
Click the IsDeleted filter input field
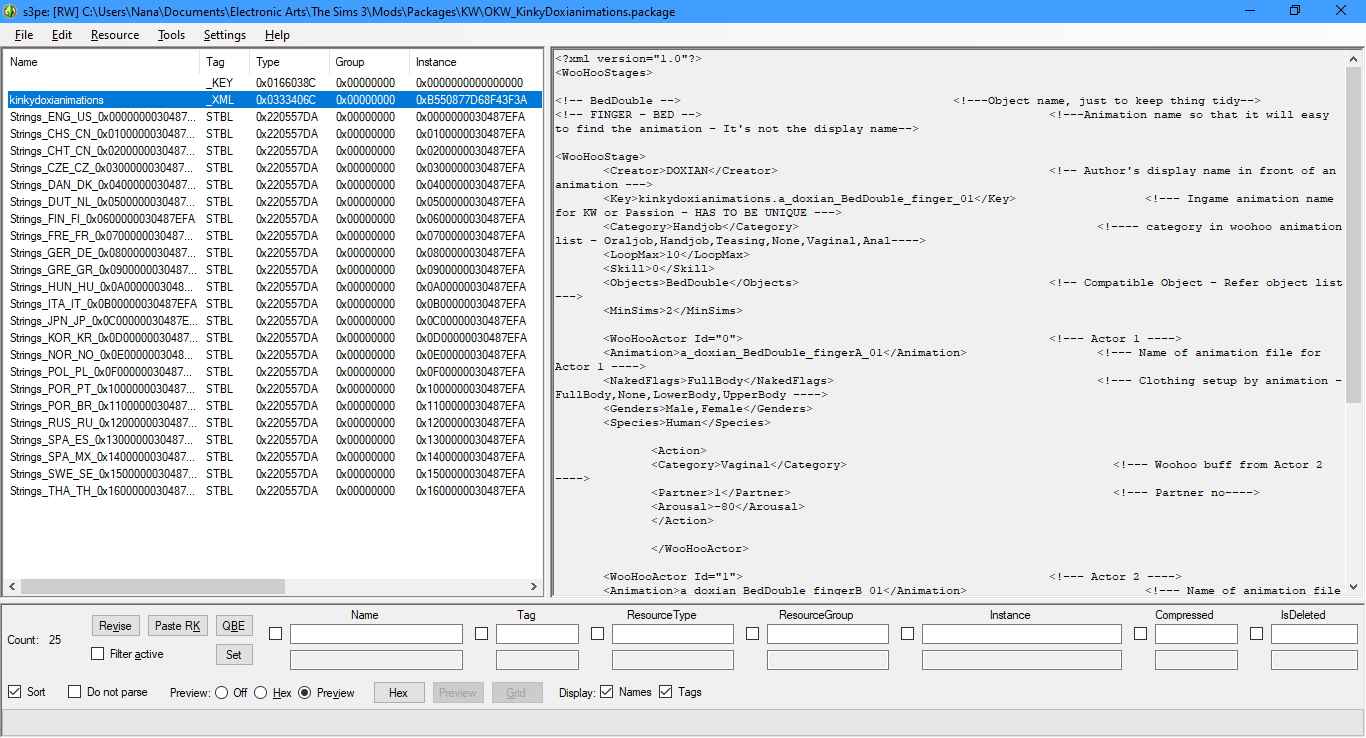click(1314, 634)
